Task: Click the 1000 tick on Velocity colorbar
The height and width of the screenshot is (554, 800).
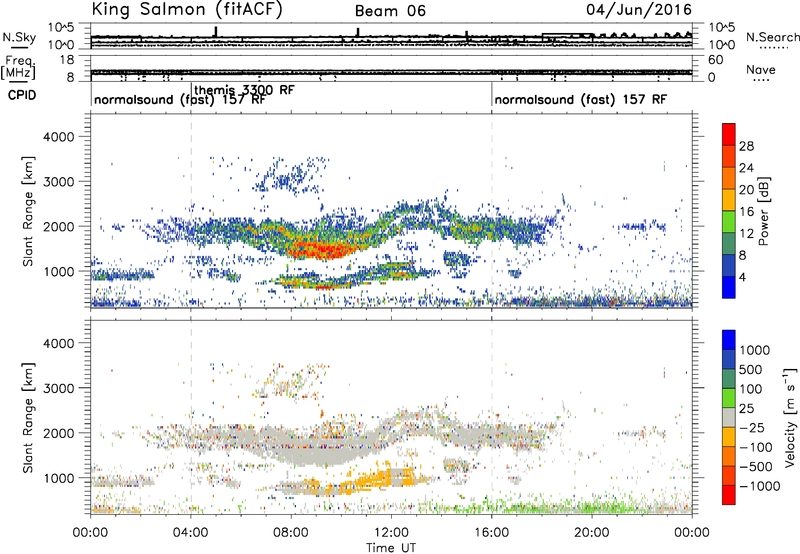Action: click(755, 350)
